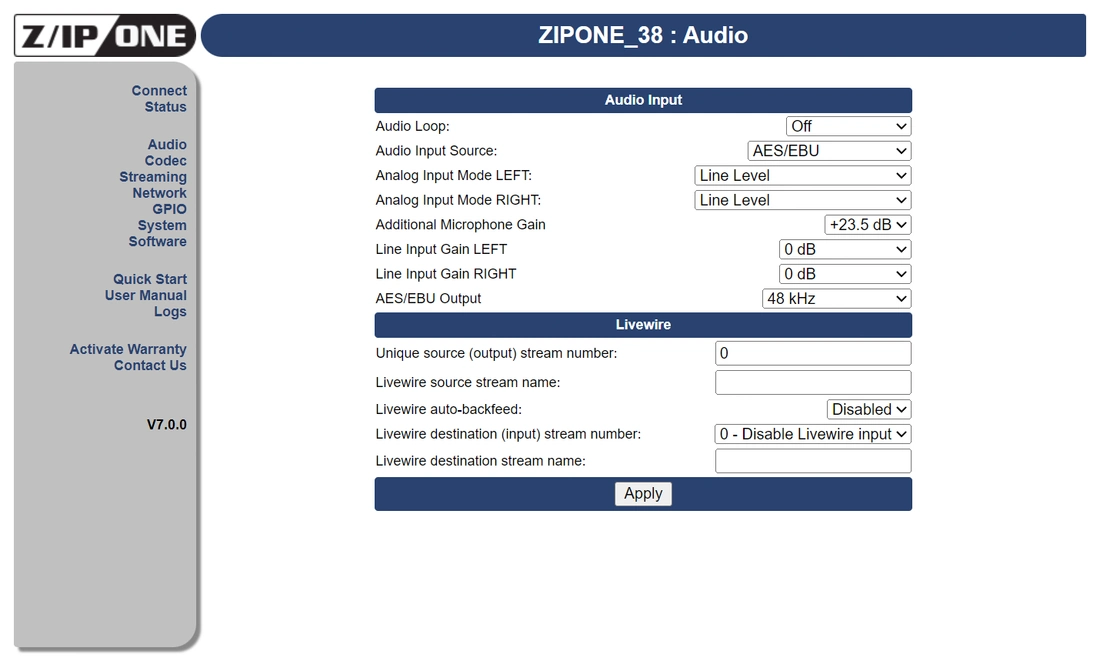
Task: Go to Codec settings in sidebar
Action: point(166,160)
